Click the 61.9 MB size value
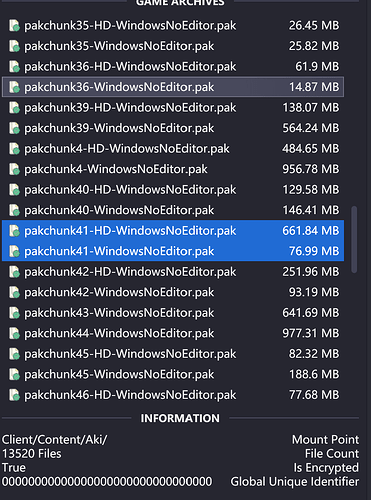371x500 pixels. [317, 67]
